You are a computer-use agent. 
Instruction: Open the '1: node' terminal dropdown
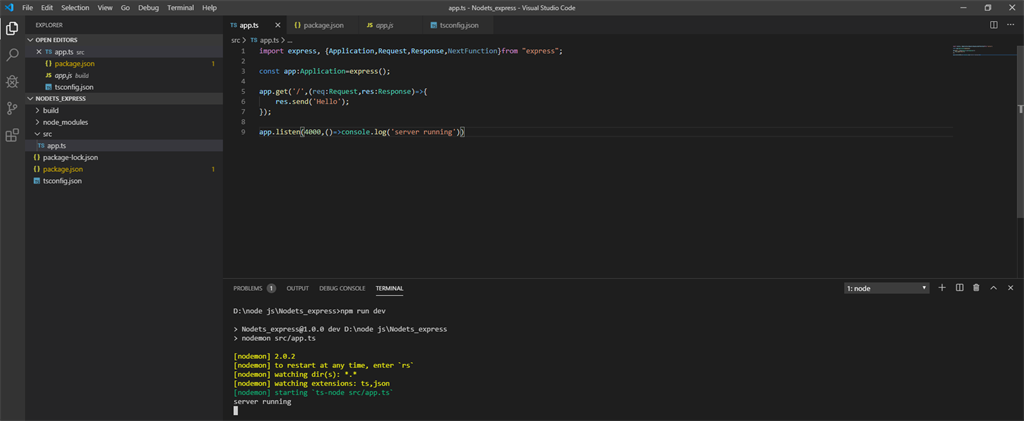886,288
